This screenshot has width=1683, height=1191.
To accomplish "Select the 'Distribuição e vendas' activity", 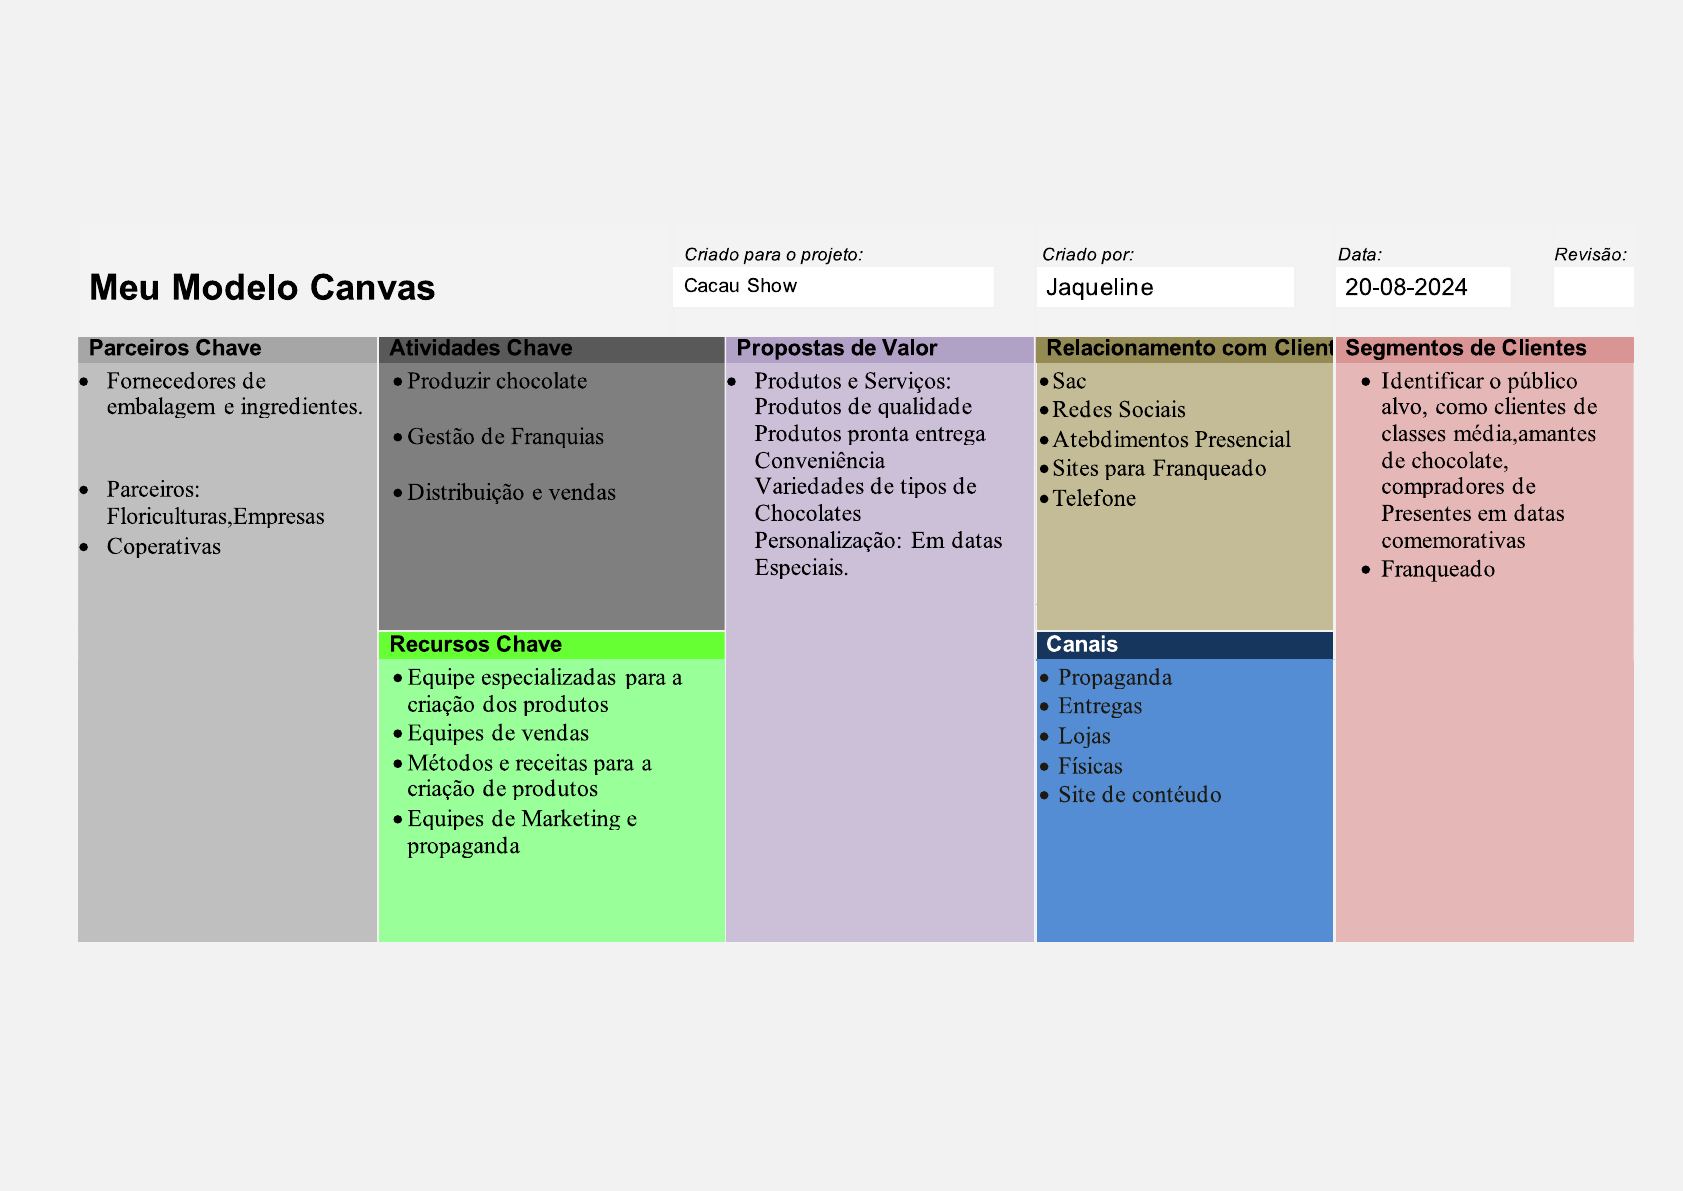I will tap(511, 493).
